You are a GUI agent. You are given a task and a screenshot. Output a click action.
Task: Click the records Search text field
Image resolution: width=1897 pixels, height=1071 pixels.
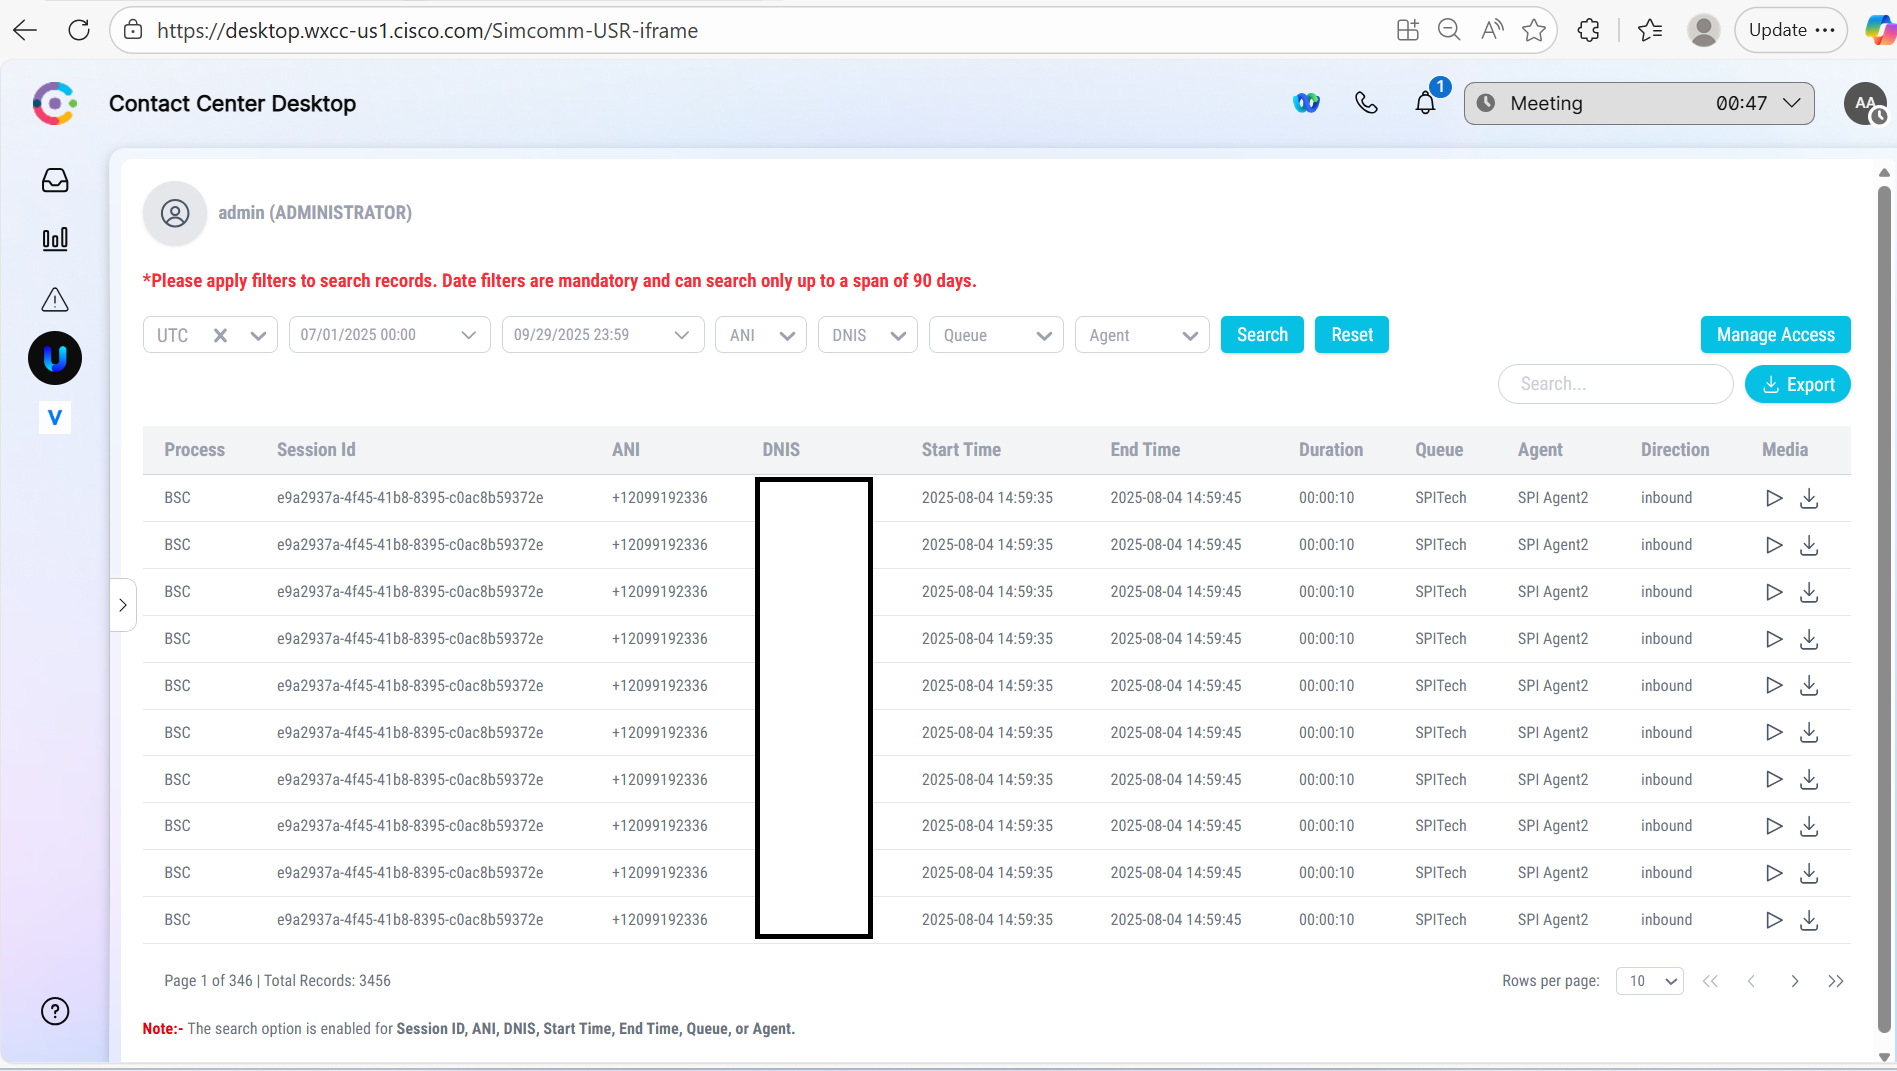pos(1615,384)
